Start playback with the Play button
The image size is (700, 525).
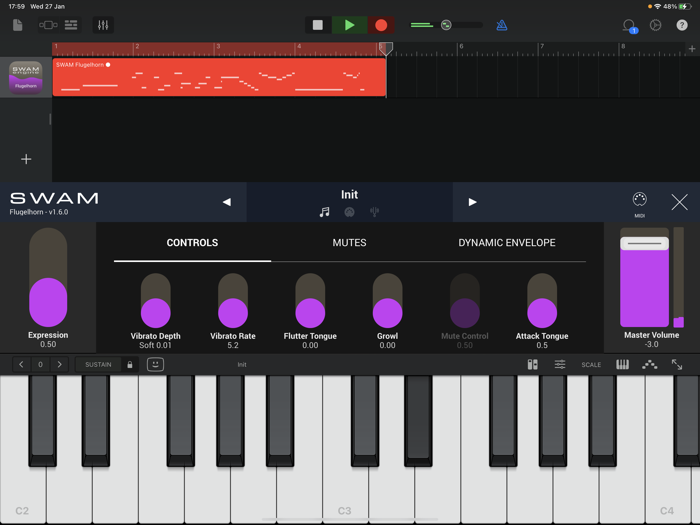[349, 25]
